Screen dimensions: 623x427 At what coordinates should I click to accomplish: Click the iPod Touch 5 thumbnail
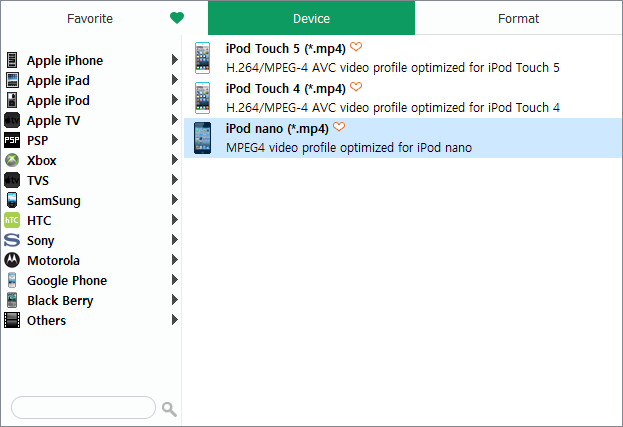pyautogui.click(x=202, y=58)
